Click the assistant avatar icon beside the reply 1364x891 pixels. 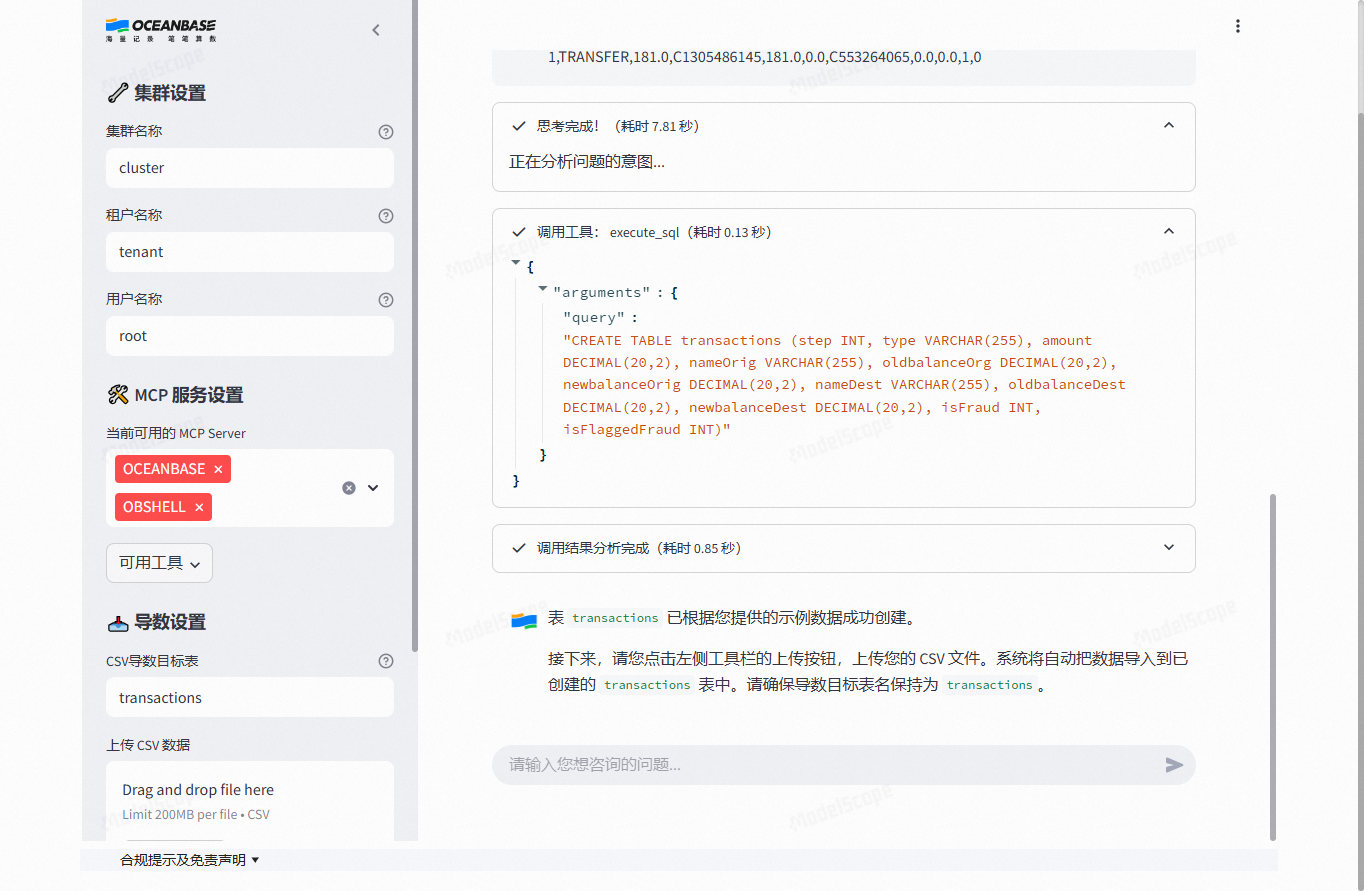pos(524,619)
